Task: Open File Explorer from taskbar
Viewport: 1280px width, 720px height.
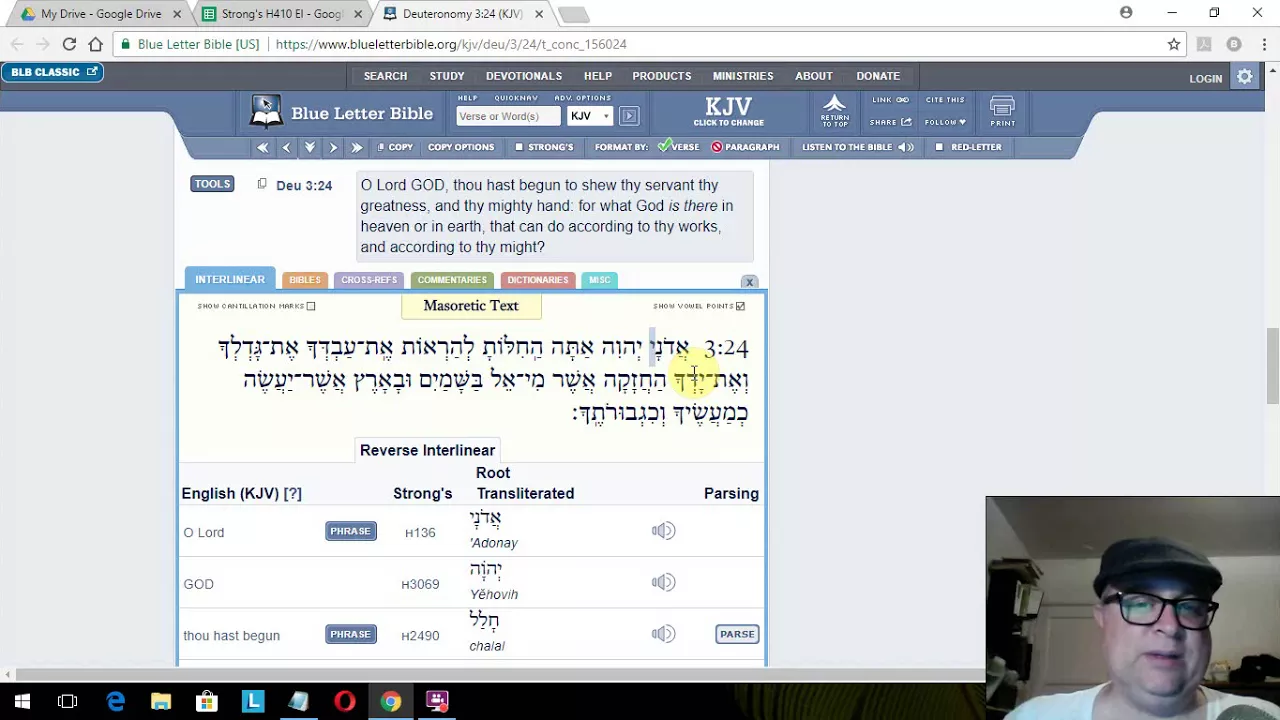Action: pyautogui.click(x=161, y=701)
